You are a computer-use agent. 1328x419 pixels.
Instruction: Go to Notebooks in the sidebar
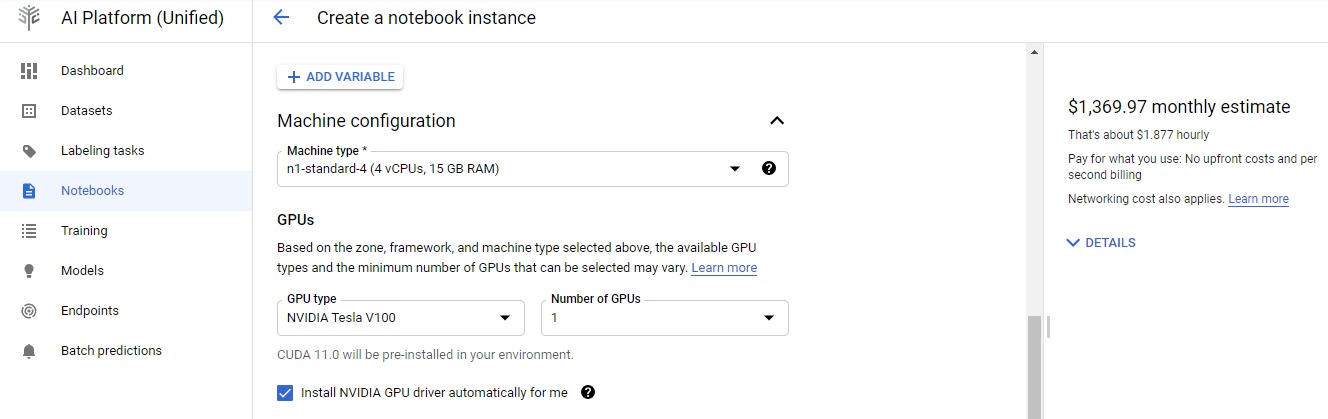92,191
